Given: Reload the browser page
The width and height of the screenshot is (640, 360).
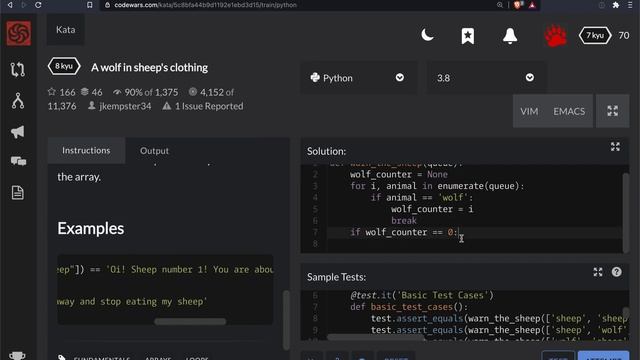Looking at the screenshot, I should 38,5.
